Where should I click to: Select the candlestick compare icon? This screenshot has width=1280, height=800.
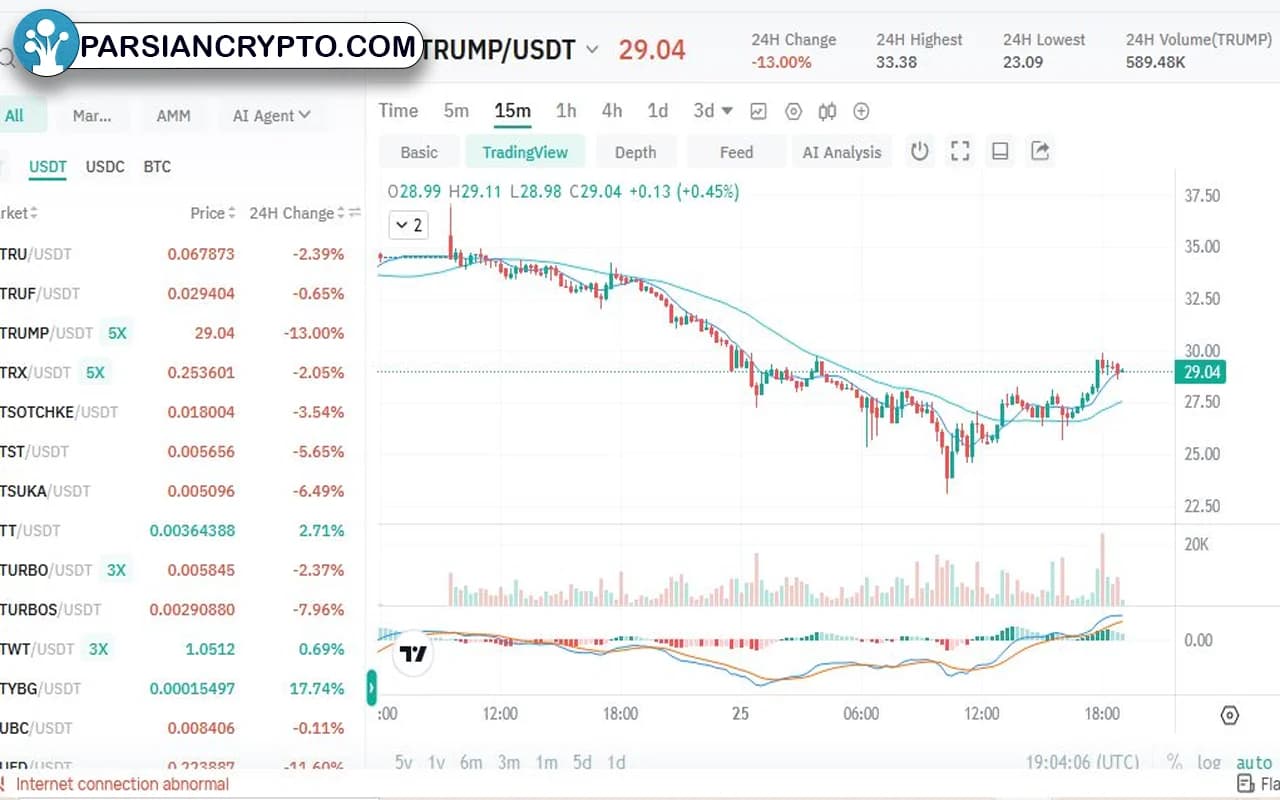[828, 111]
